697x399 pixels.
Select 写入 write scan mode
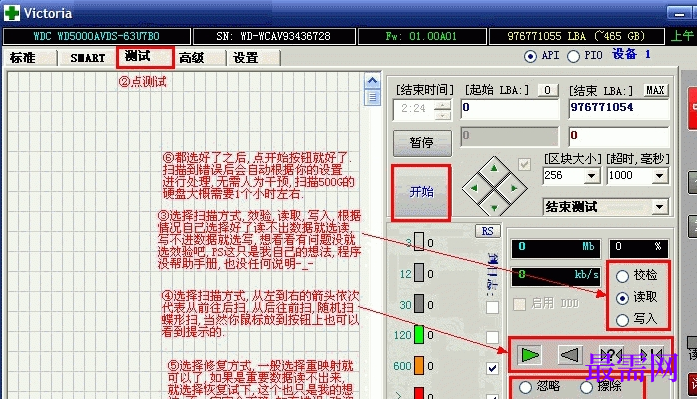point(622,320)
